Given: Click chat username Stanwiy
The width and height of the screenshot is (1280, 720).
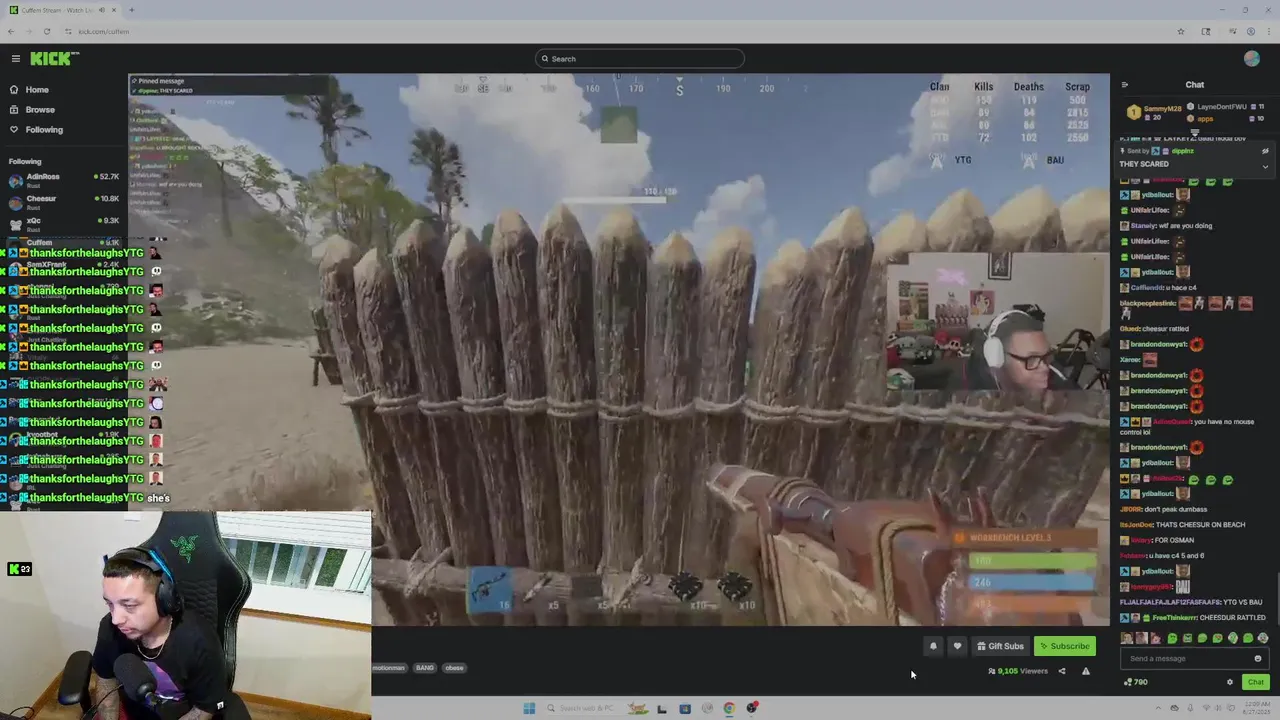Looking at the screenshot, I should (1144, 226).
